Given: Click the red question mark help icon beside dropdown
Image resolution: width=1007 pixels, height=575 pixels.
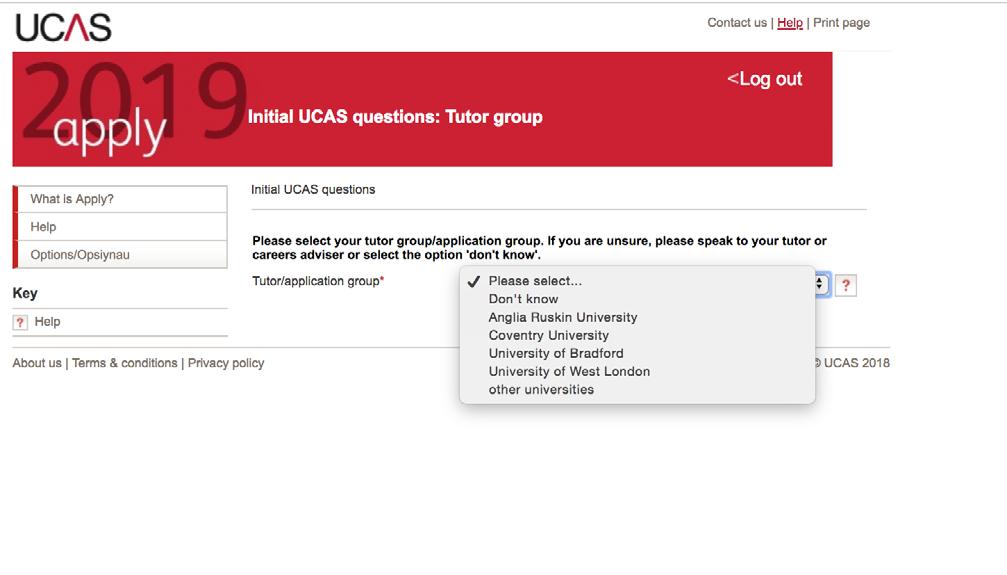Looking at the screenshot, I should click(846, 286).
